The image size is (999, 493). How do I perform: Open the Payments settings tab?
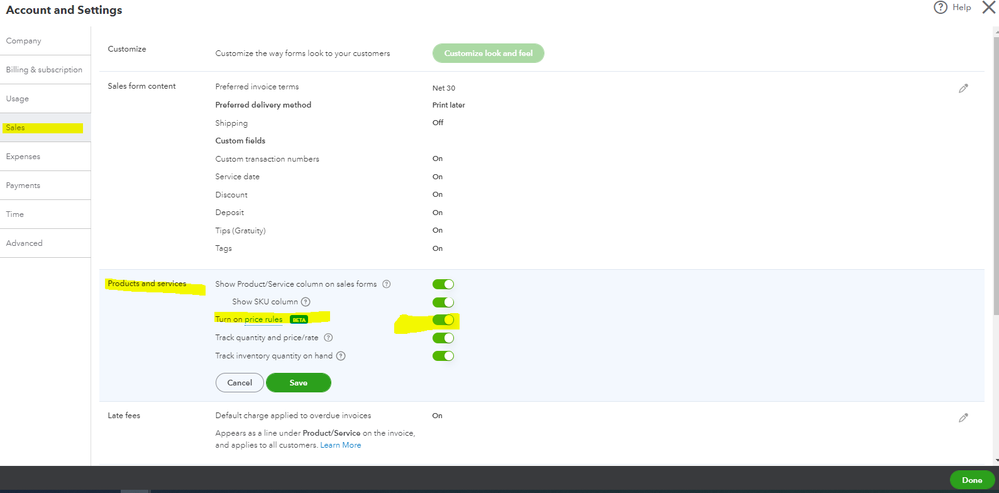click(45, 185)
